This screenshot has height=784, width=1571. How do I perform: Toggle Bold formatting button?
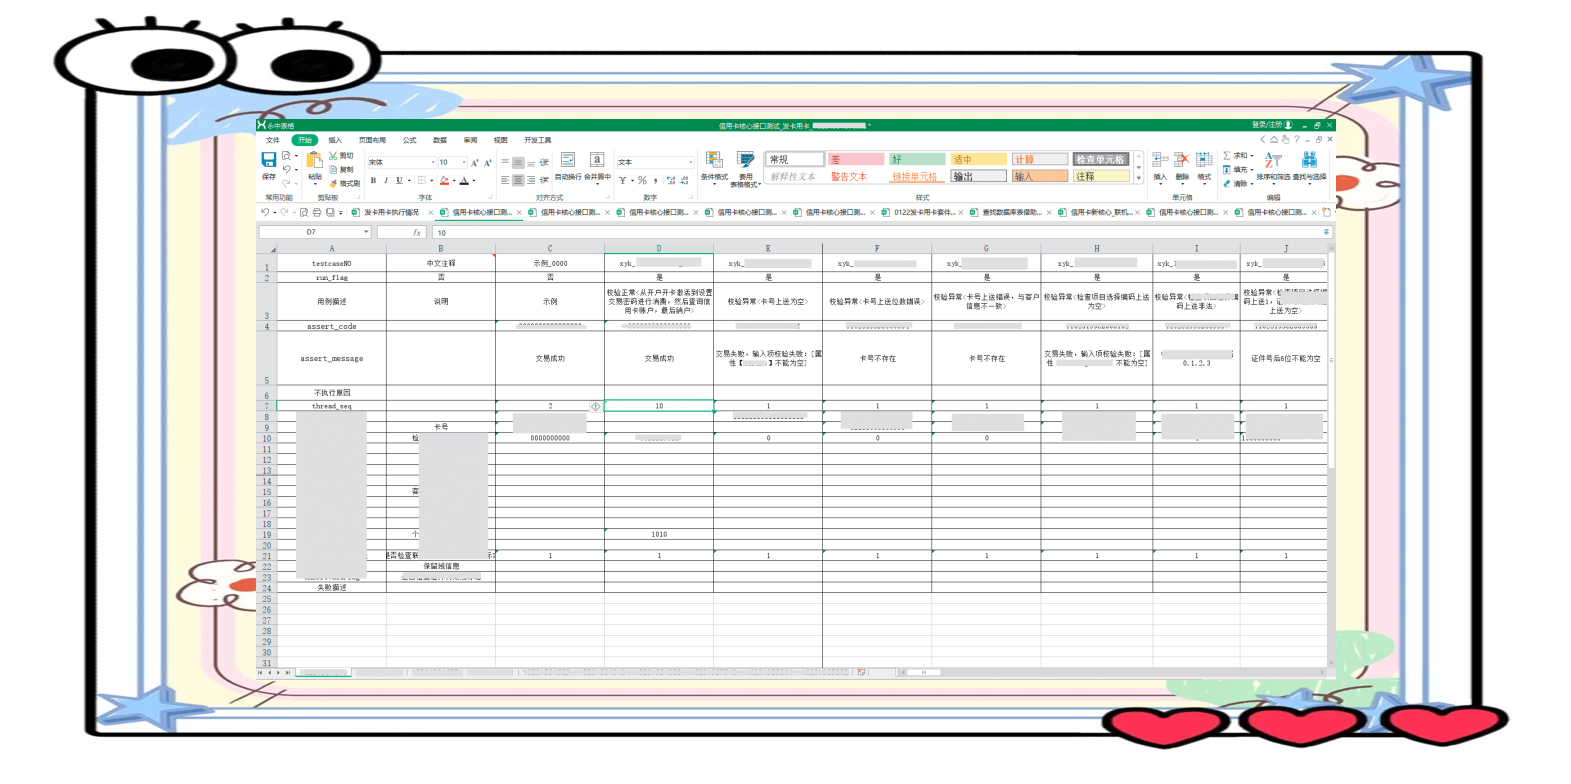(373, 180)
